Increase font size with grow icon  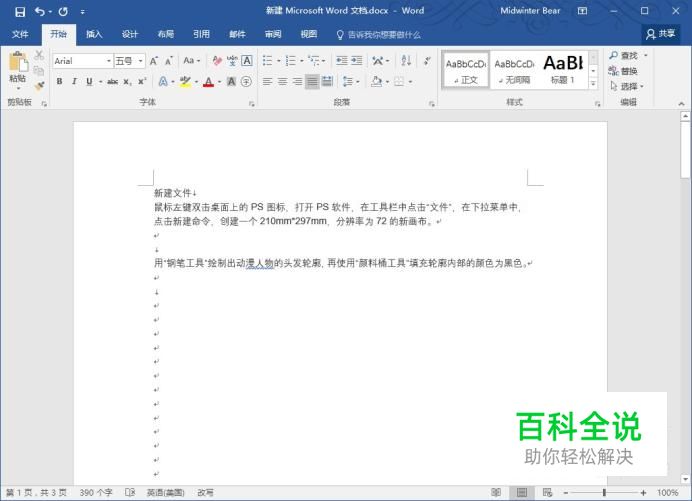154,61
